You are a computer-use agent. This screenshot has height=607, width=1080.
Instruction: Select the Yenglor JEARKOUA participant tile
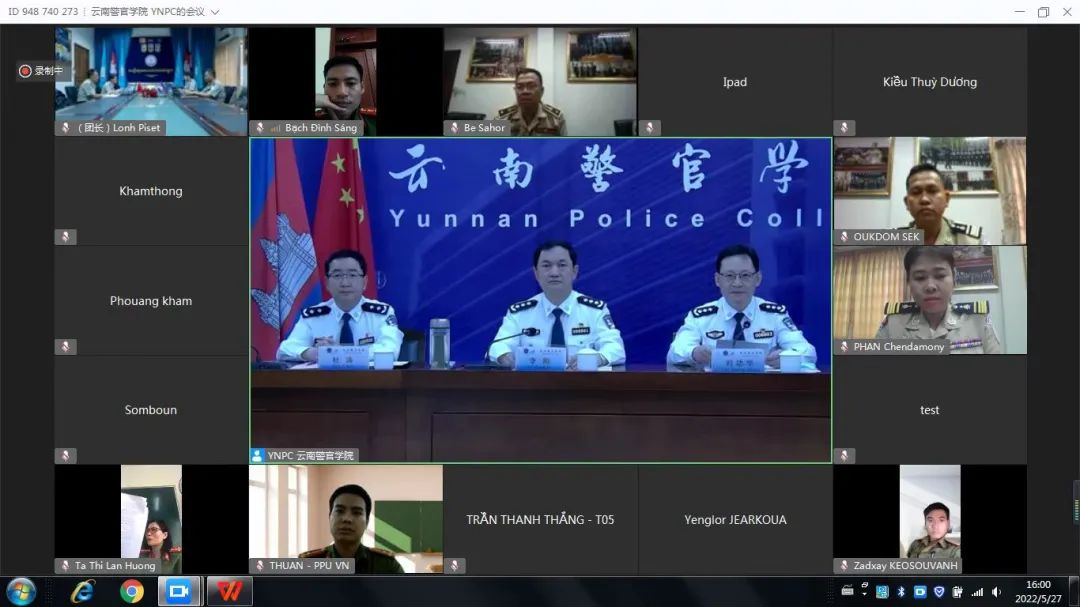(x=734, y=519)
